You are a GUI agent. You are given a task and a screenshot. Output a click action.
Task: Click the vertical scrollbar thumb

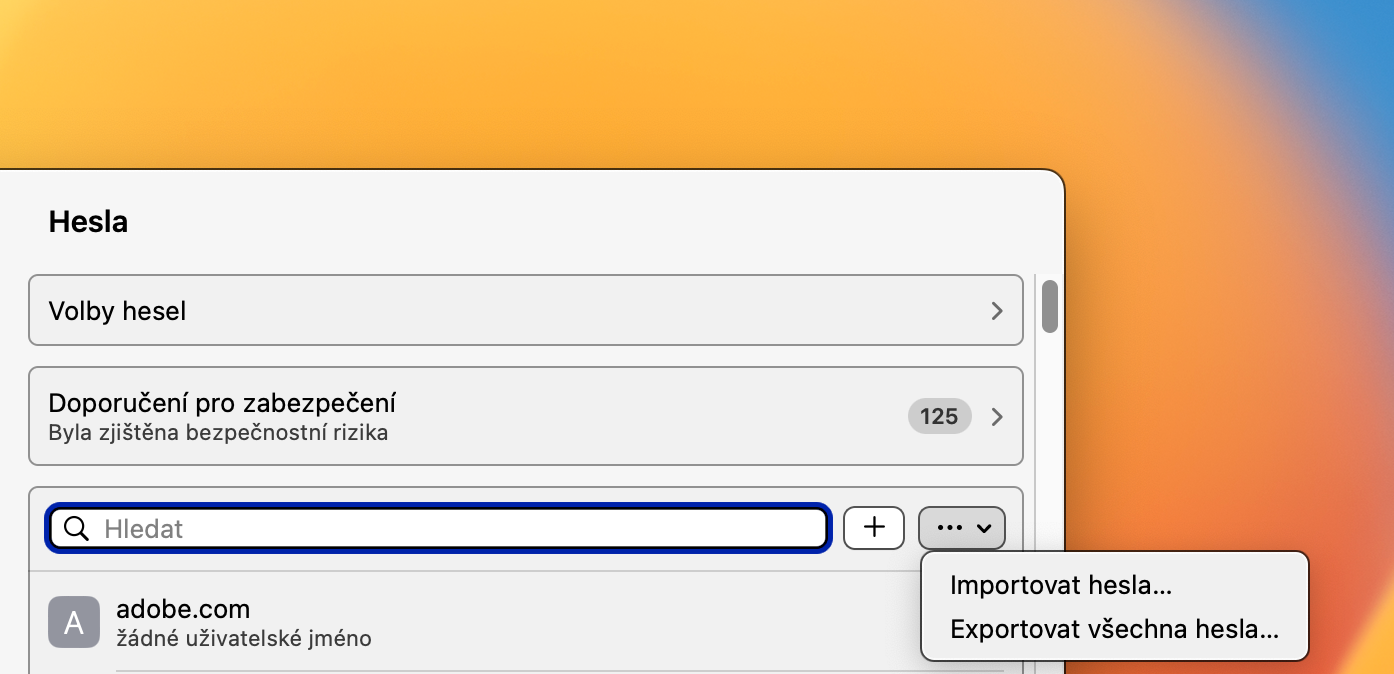[x=1049, y=306]
